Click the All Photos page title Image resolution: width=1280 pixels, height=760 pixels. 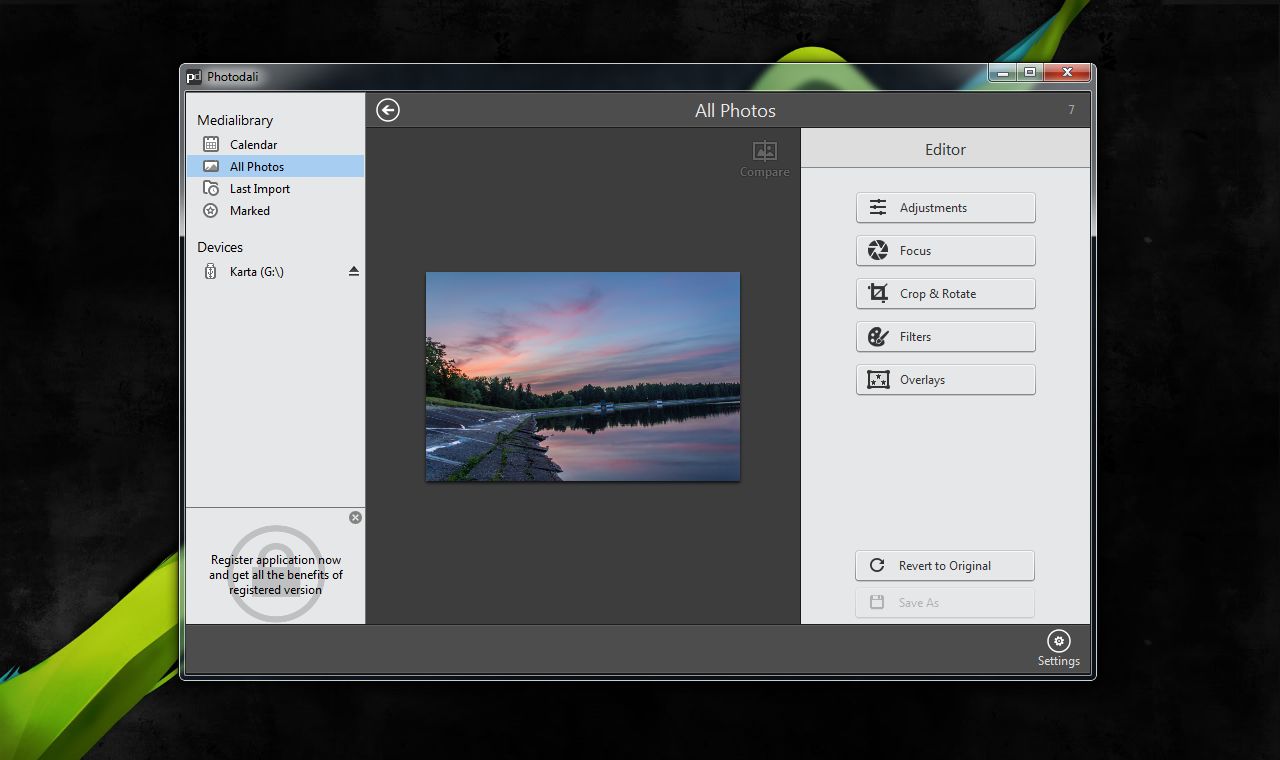coord(735,111)
